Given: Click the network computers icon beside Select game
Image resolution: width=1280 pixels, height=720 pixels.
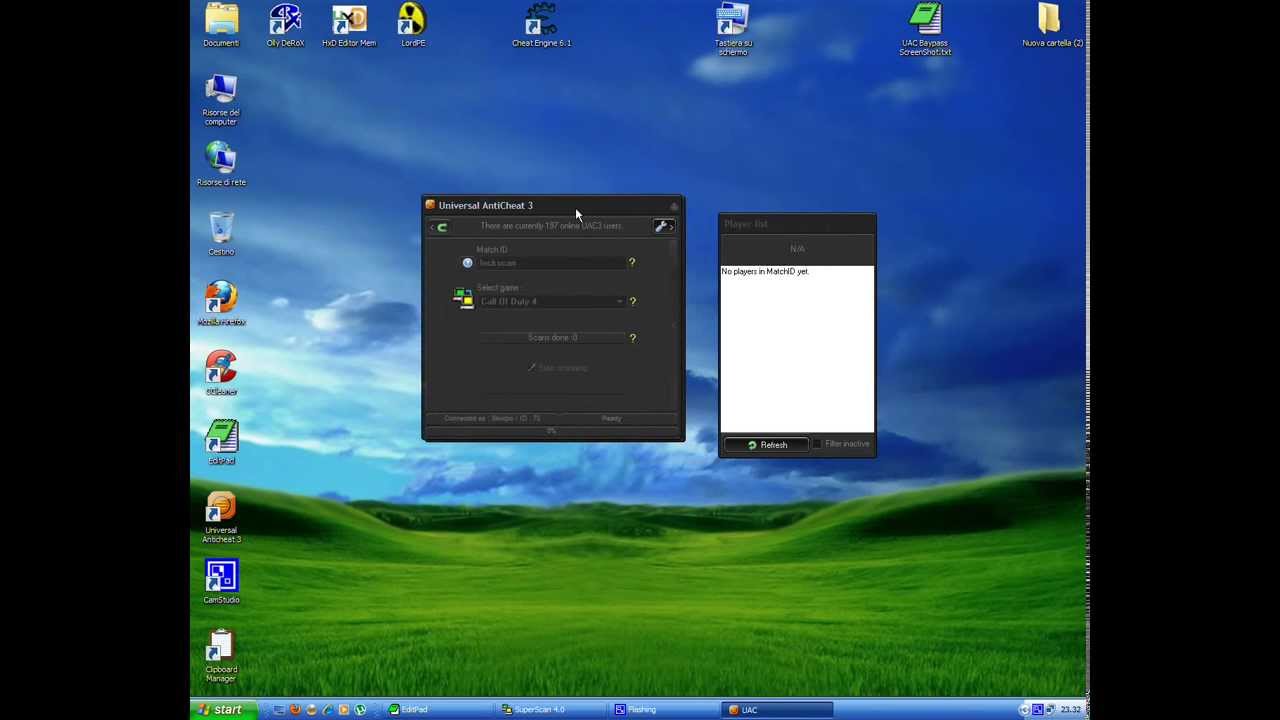Looking at the screenshot, I should [x=462, y=298].
